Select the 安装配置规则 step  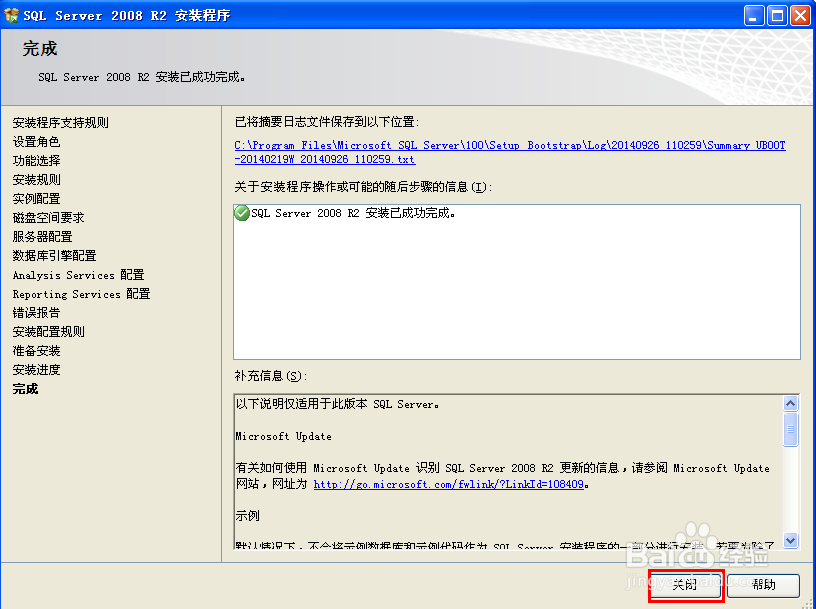coord(48,332)
